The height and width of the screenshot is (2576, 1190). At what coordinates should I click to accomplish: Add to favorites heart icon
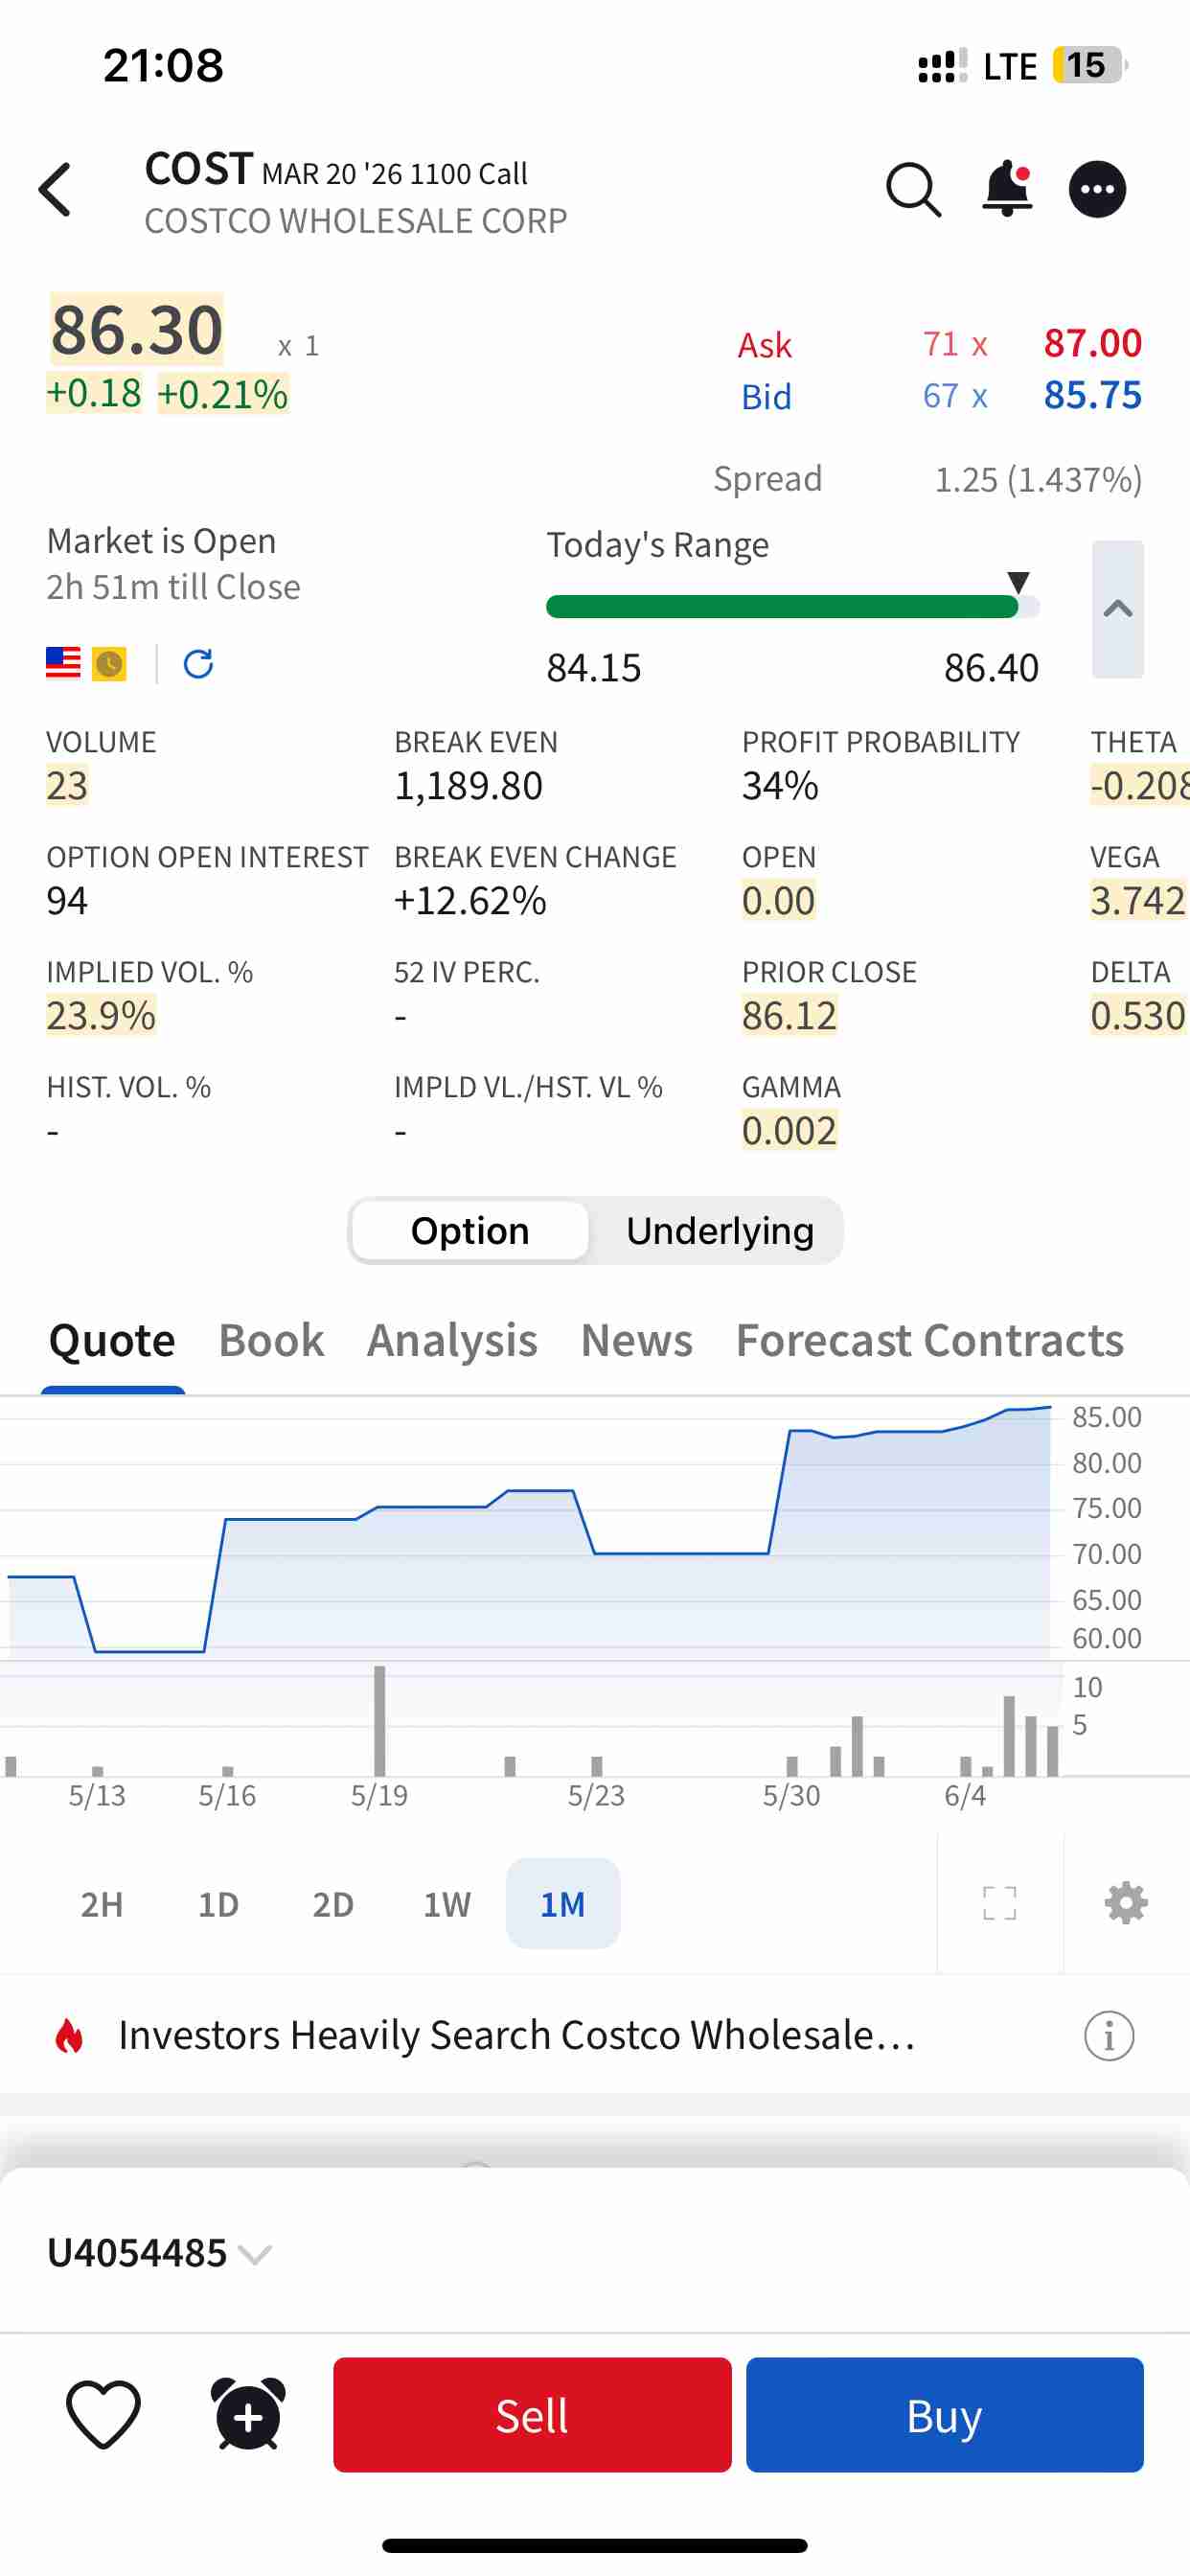click(x=103, y=2415)
